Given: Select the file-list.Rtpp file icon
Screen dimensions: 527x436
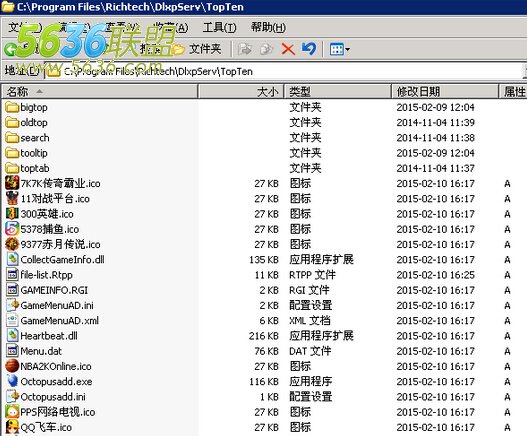Looking at the screenshot, I should [x=12, y=275].
